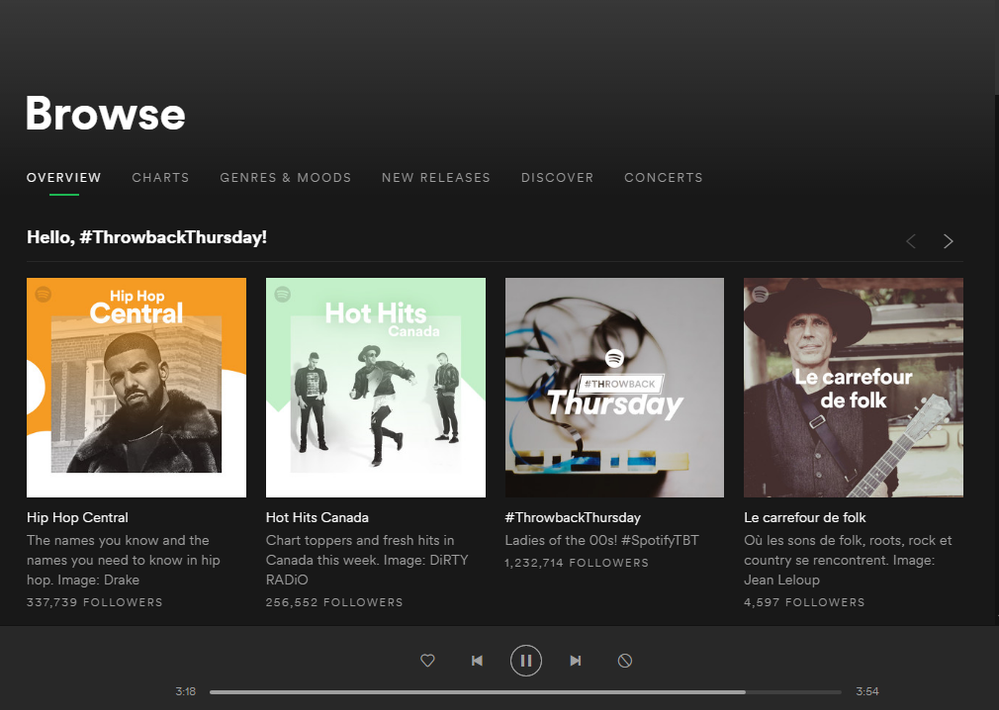This screenshot has width=999, height=710.
Task: Click the Hot Hits Canada title link
Action: (x=317, y=518)
